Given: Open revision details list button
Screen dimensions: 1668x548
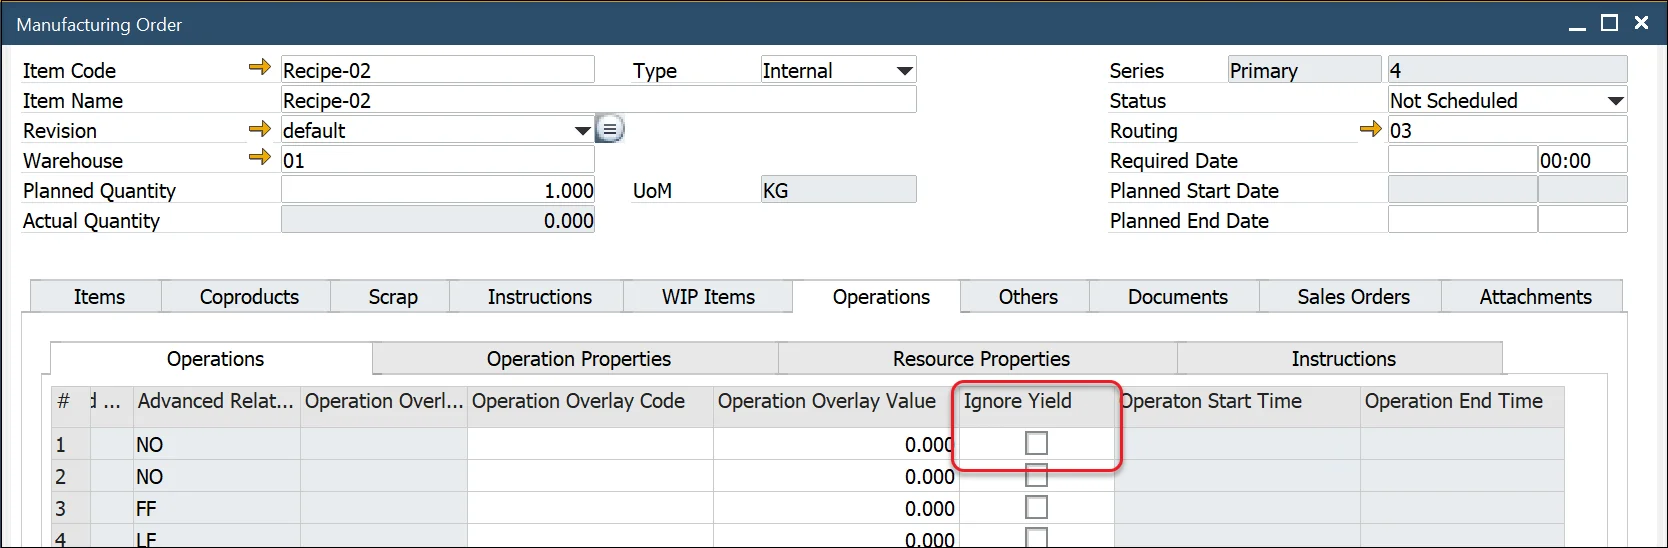Looking at the screenshot, I should click(x=610, y=129).
